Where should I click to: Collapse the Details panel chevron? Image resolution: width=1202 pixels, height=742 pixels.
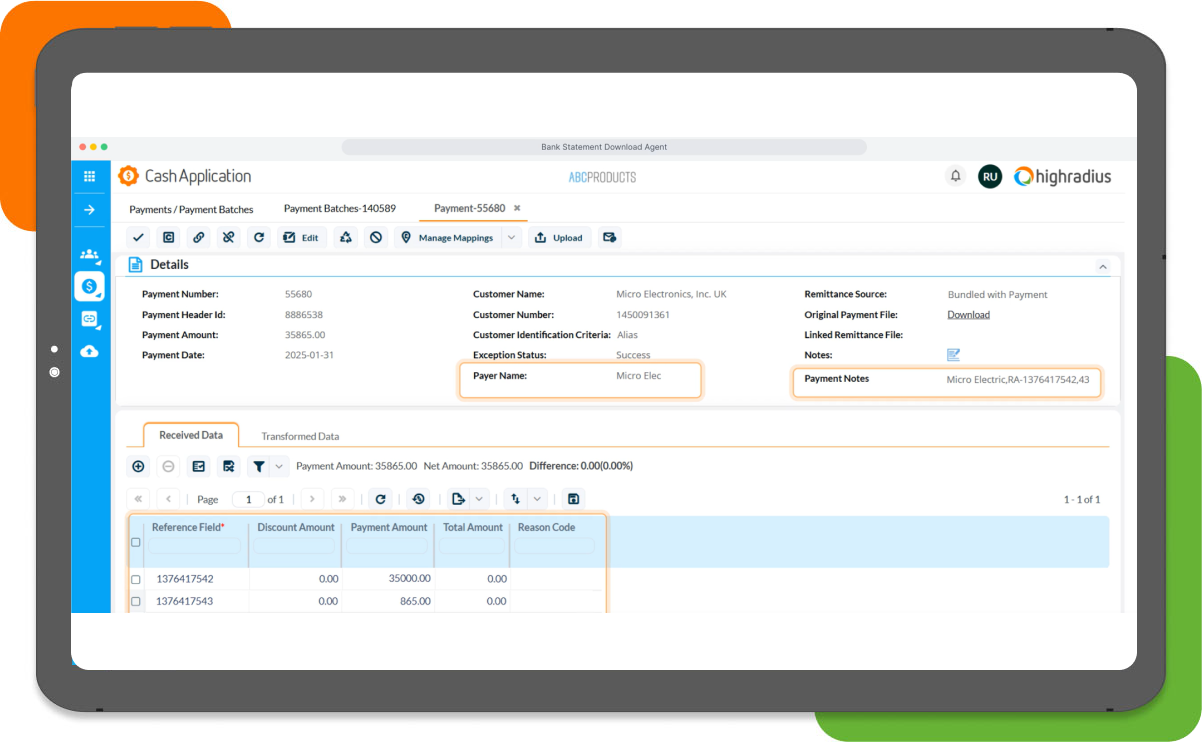pyautogui.click(x=1102, y=267)
